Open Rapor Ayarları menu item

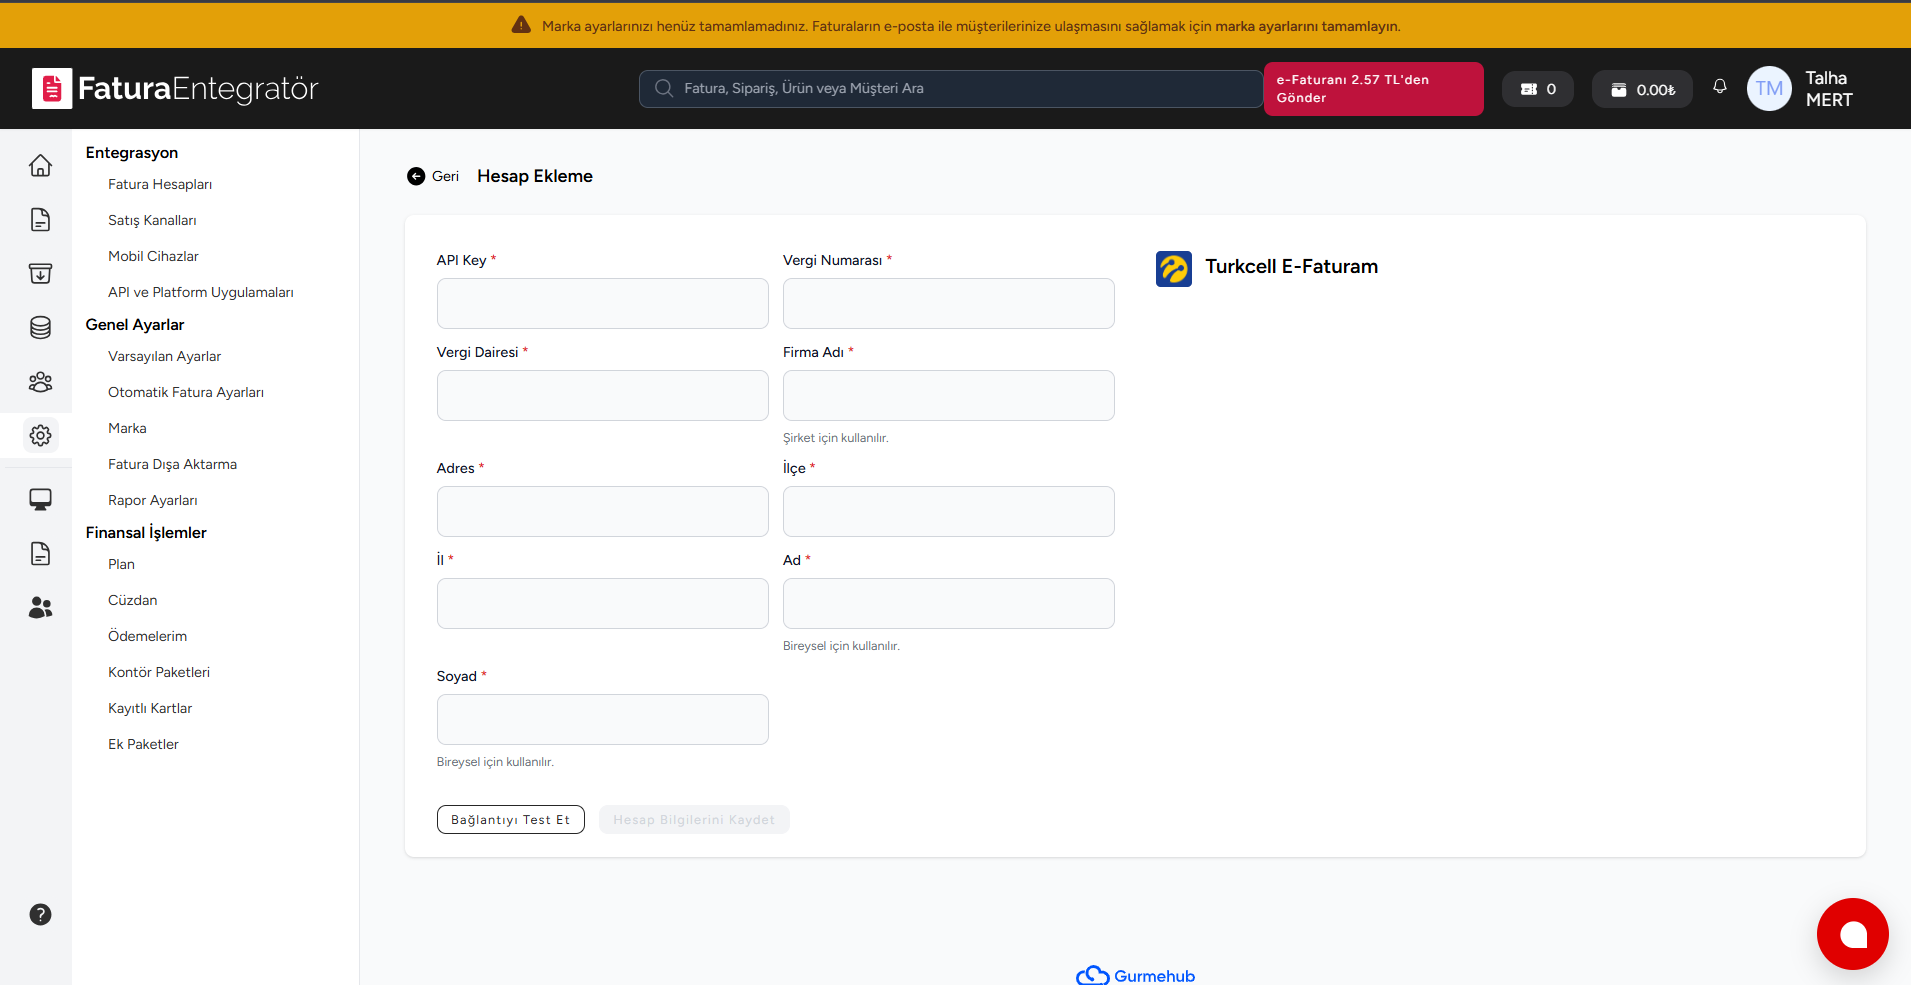pyautogui.click(x=153, y=500)
